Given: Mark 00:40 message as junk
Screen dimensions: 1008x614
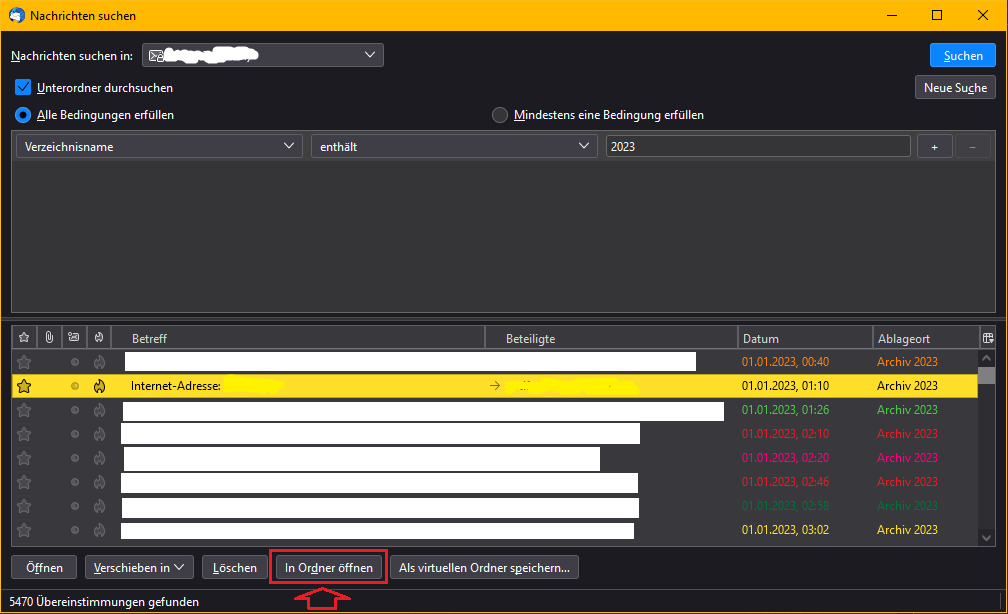Looking at the screenshot, I should click(100, 362).
